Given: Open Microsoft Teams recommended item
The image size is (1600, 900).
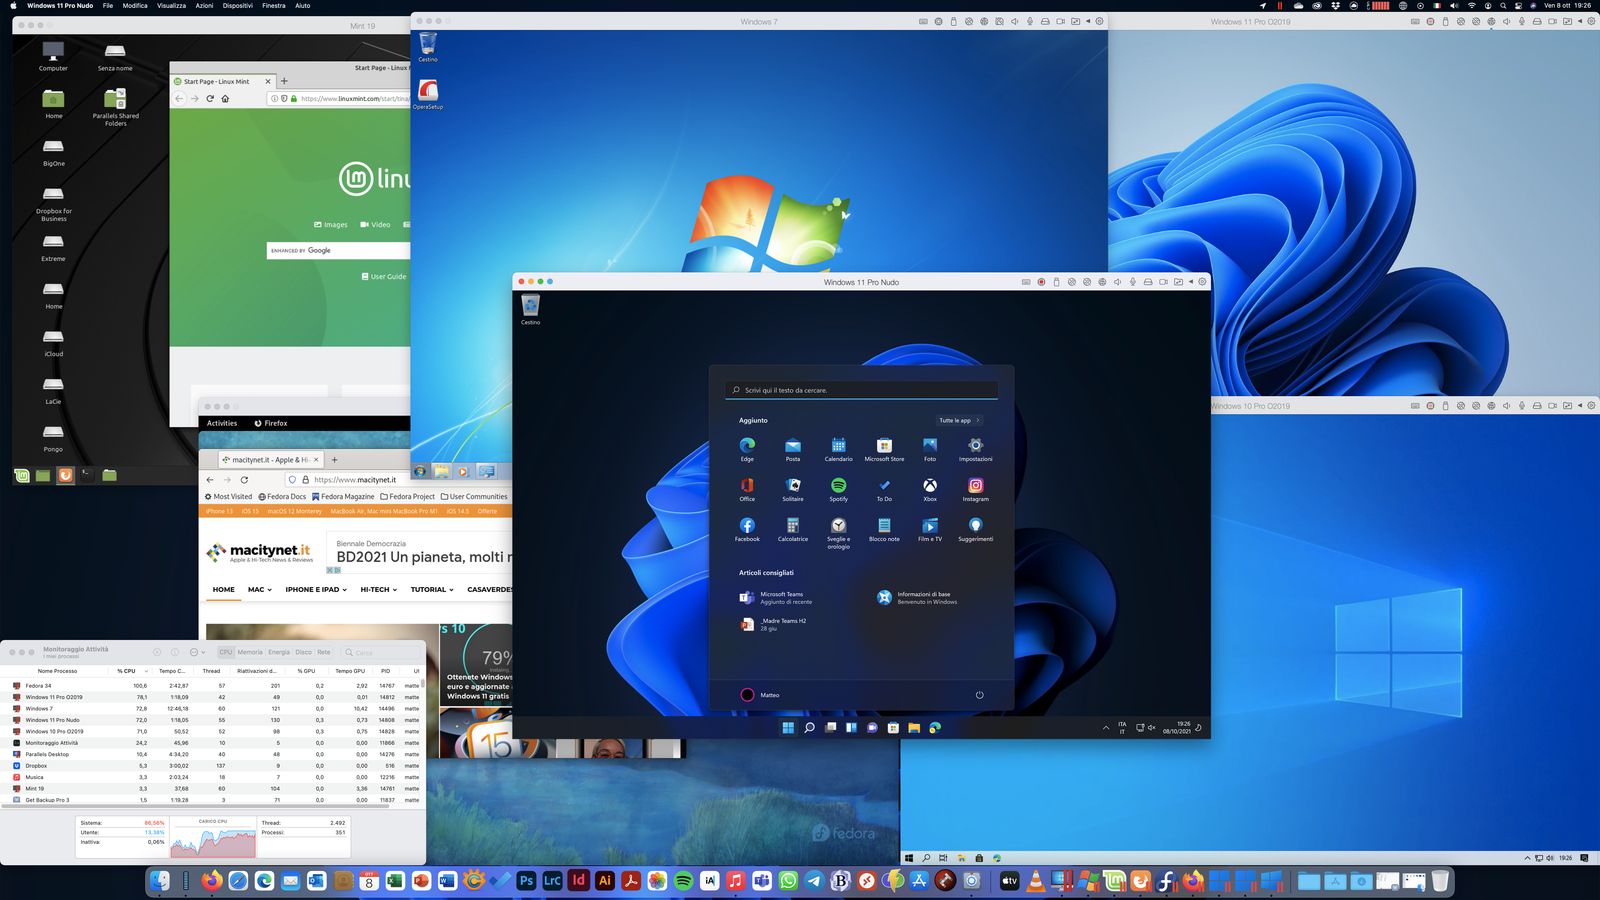Looking at the screenshot, I should point(776,597).
